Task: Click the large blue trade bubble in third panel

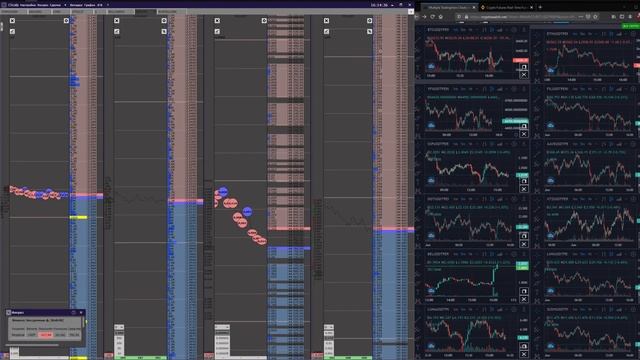Action: [x=222, y=191]
